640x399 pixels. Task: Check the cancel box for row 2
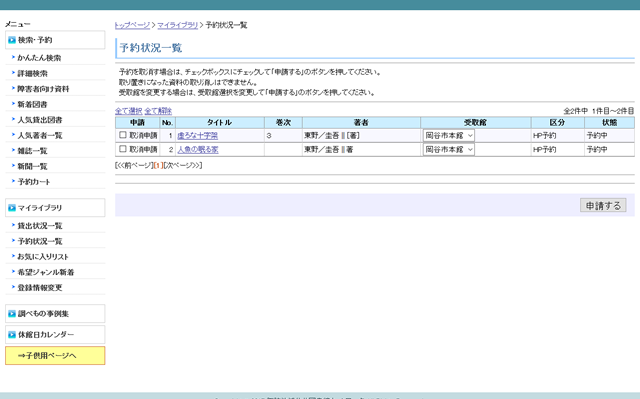(122, 149)
